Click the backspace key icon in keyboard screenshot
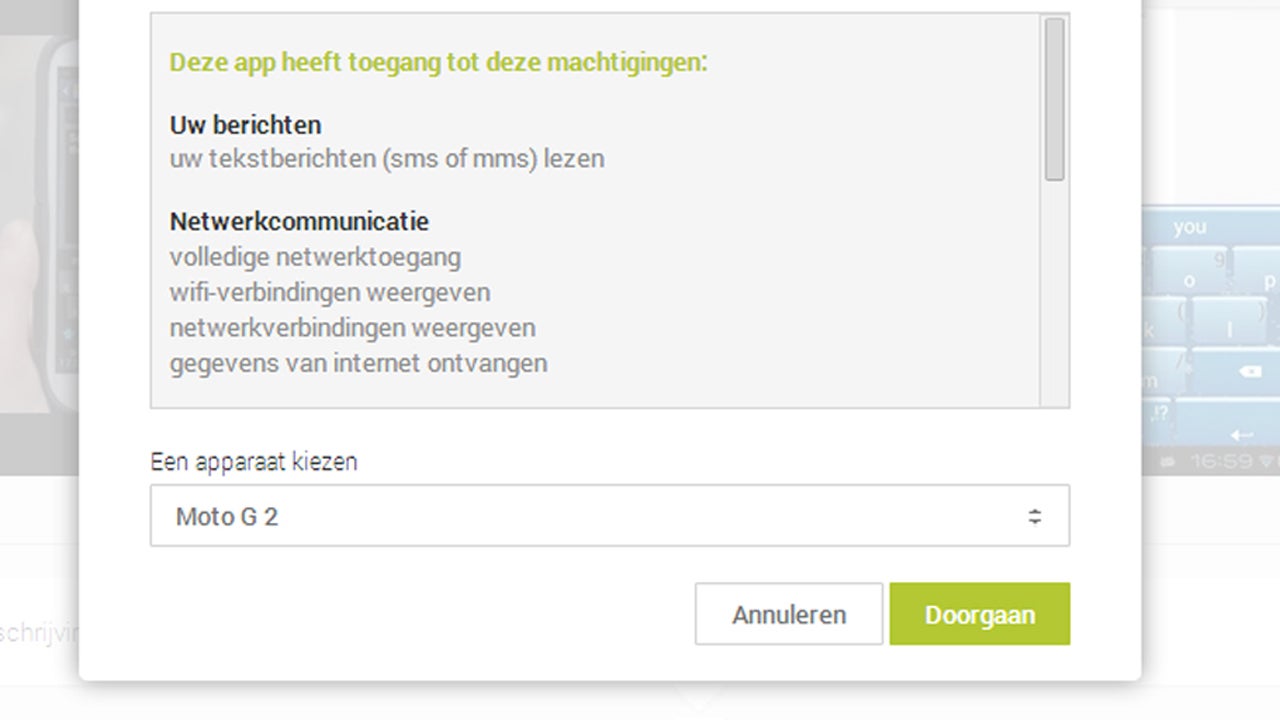This screenshot has width=1280, height=720. pos(1249,372)
